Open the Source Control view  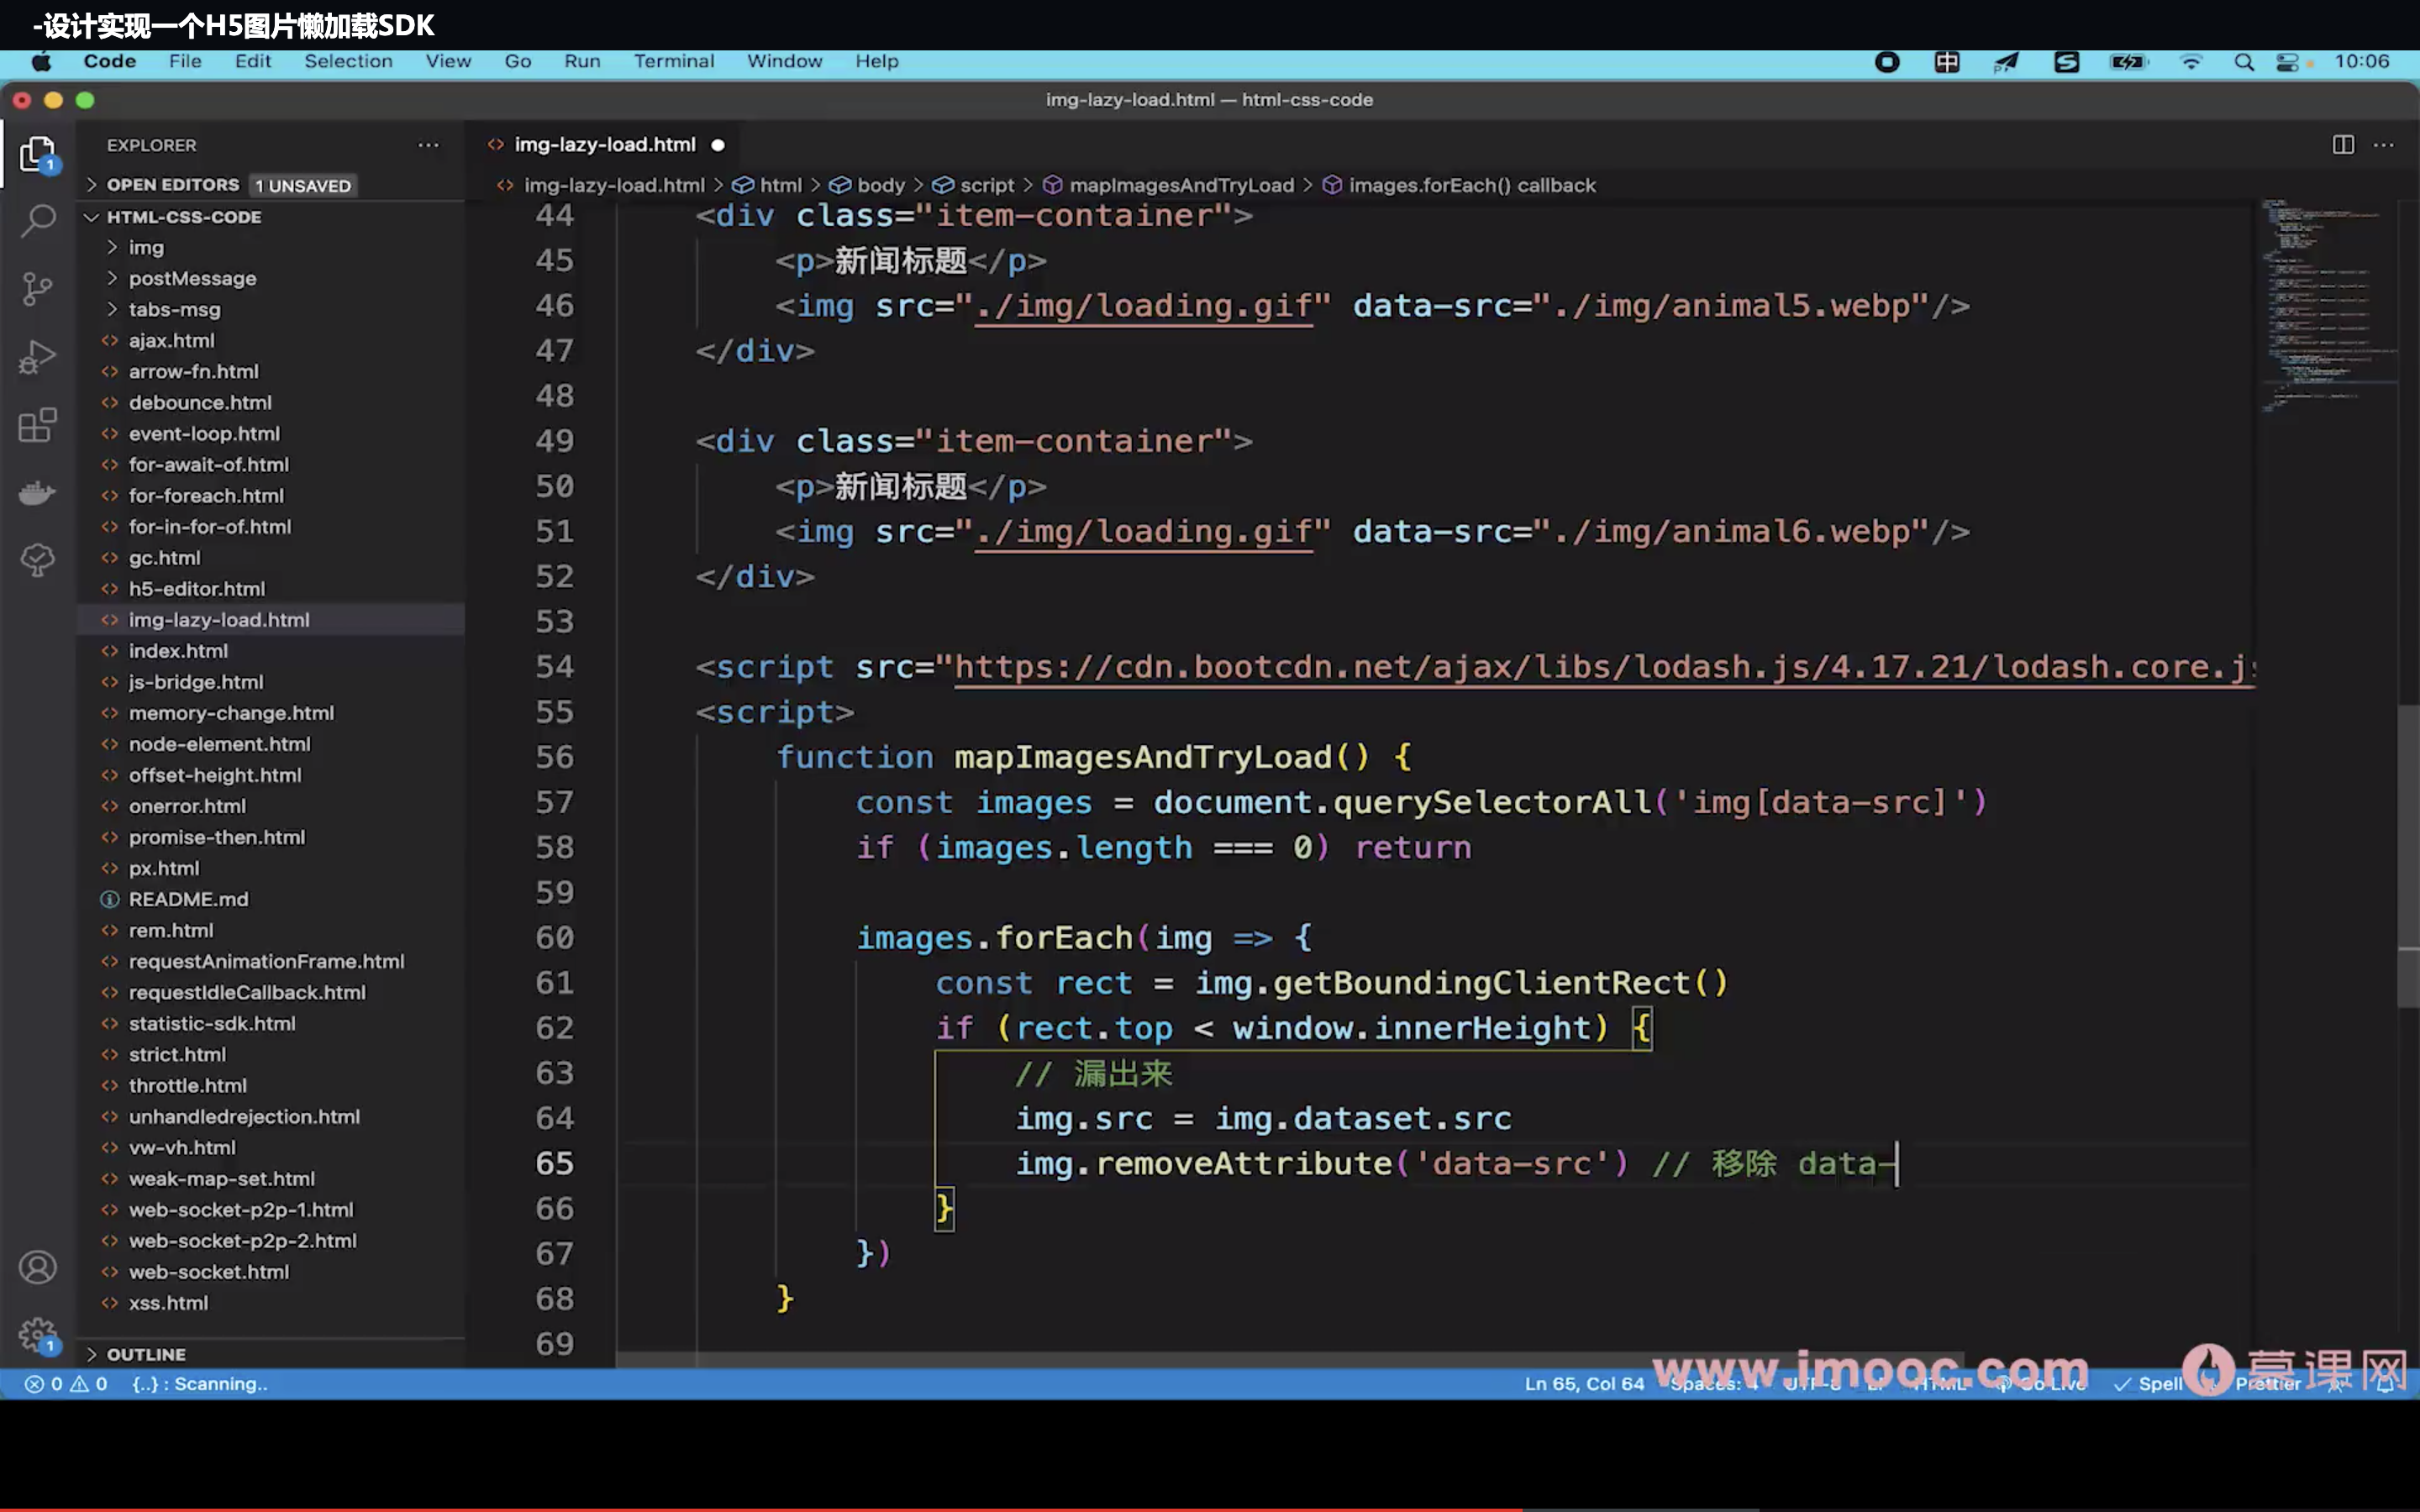[38, 289]
